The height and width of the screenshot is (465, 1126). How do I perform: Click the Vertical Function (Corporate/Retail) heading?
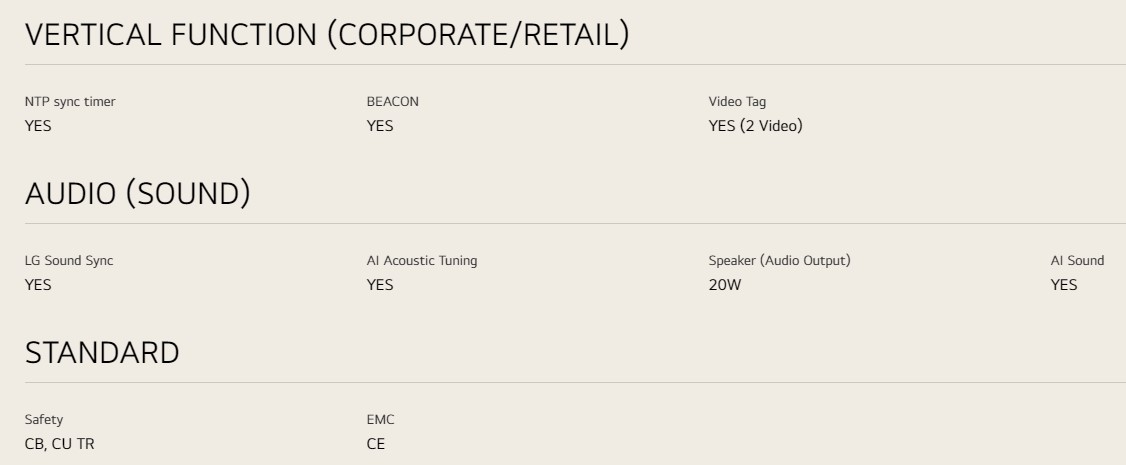[327, 34]
